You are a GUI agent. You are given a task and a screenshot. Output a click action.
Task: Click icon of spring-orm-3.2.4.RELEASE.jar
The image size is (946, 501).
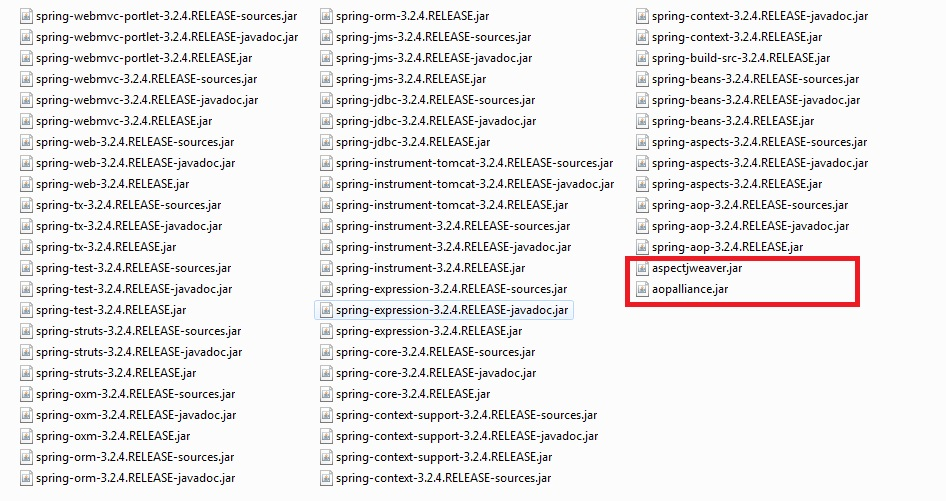[x=326, y=16]
